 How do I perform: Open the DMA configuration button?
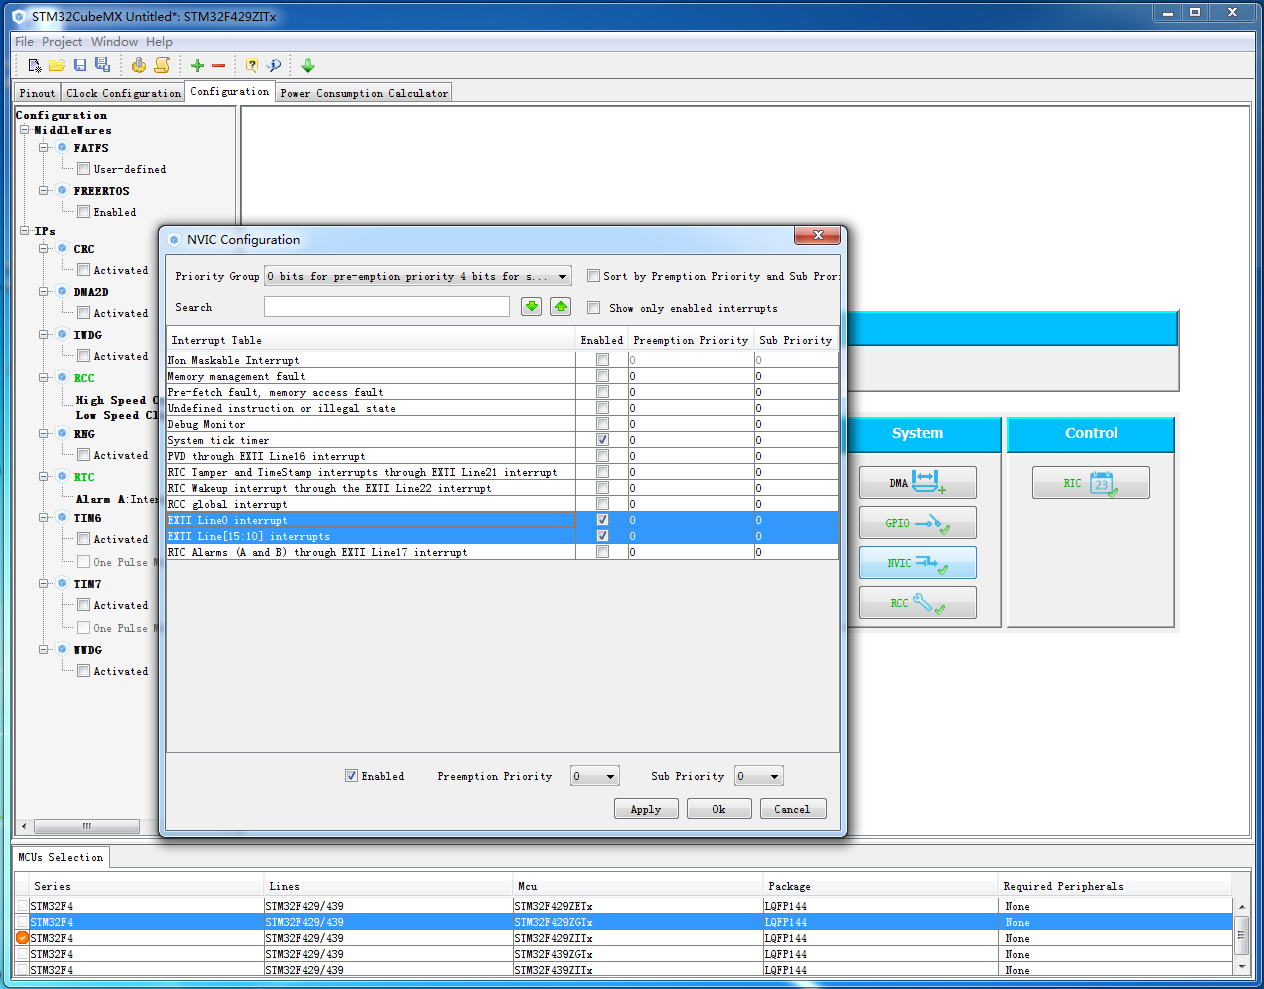point(918,483)
